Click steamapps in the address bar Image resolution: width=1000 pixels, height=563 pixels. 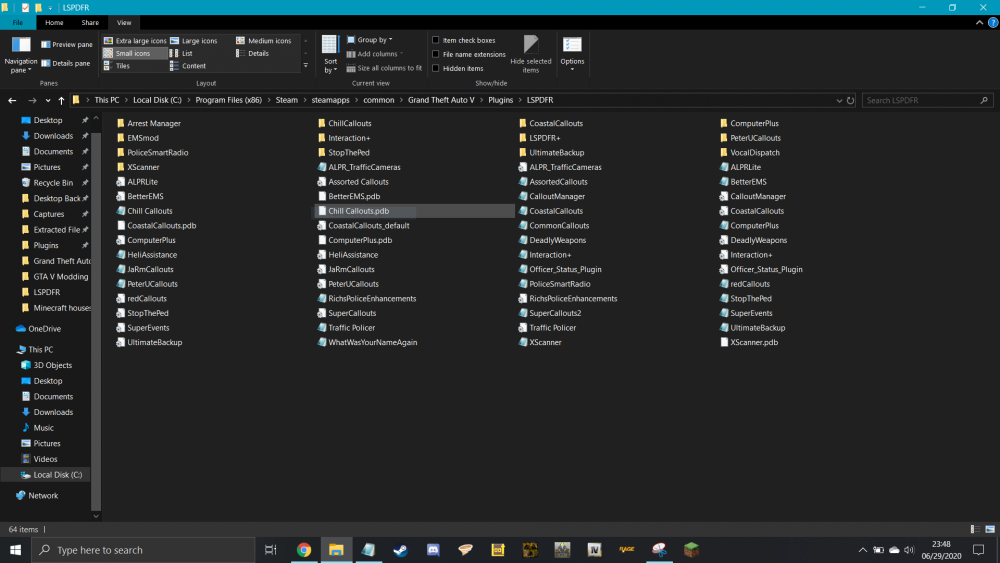(x=330, y=100)
